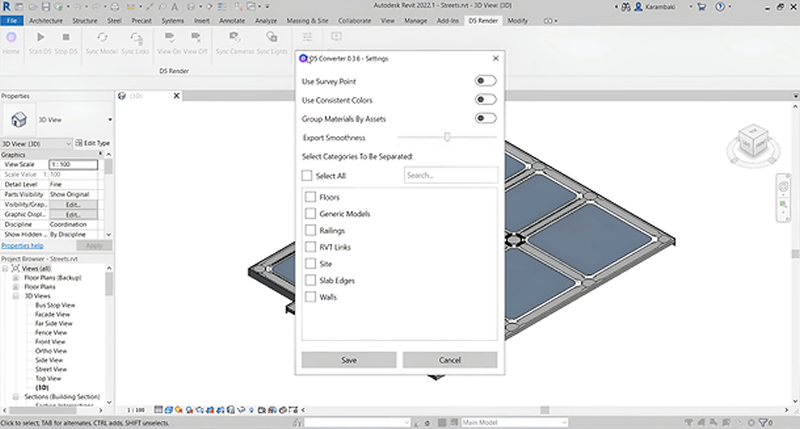
Task: Check the Site category checkbox
Action: pyautogui.click(x=310, y=263)
